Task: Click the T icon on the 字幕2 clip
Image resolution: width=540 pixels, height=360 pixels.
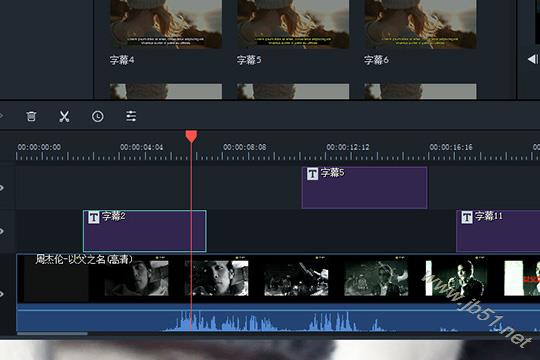Action: point(94,217)
